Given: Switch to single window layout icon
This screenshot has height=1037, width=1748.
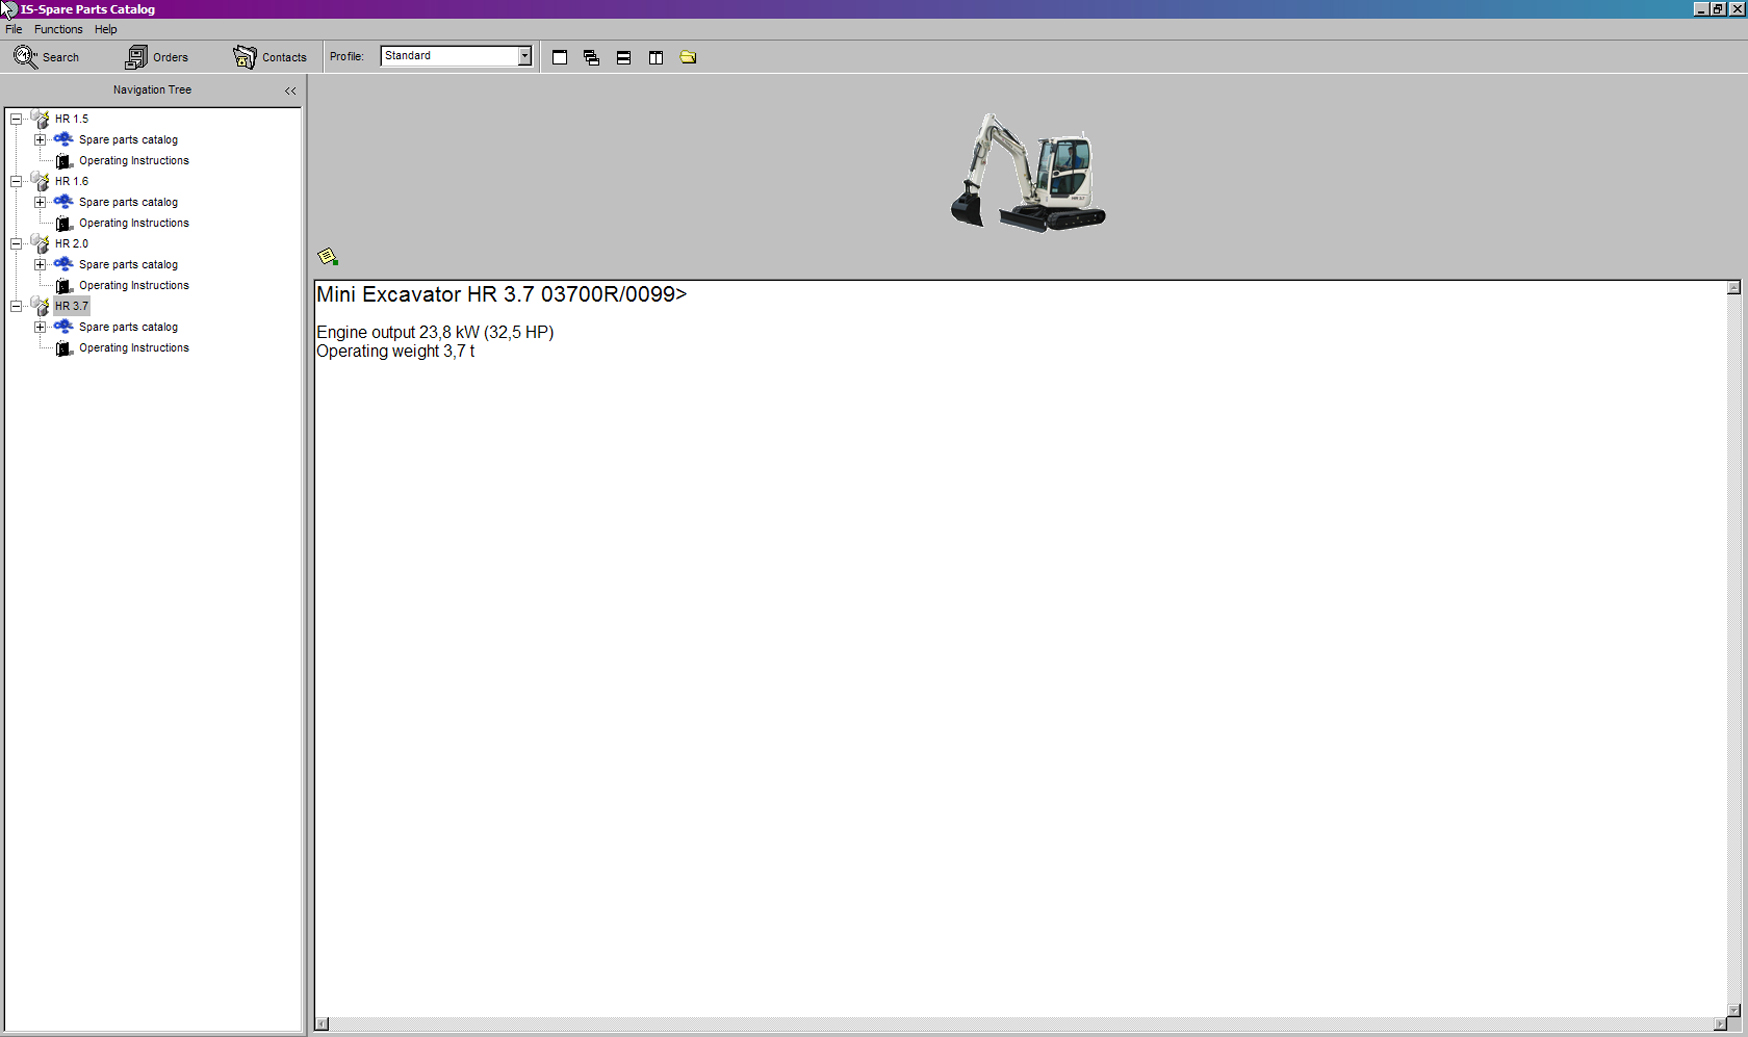Looking at the screenshot, I should tap(560, 58).
